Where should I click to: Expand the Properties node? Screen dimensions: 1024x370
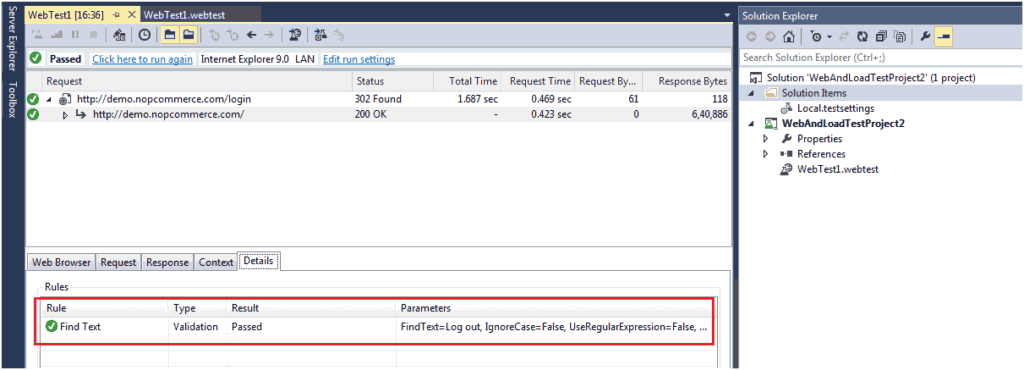[x=766, y=139]
